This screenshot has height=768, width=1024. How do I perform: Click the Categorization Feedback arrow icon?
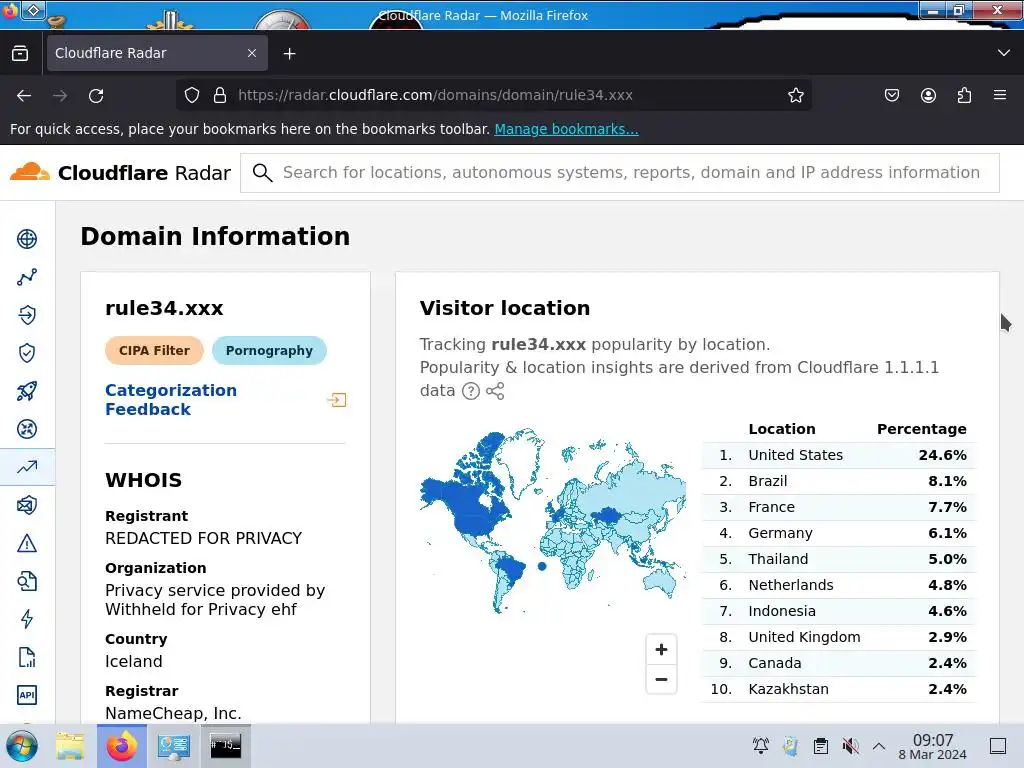[337, 400]
